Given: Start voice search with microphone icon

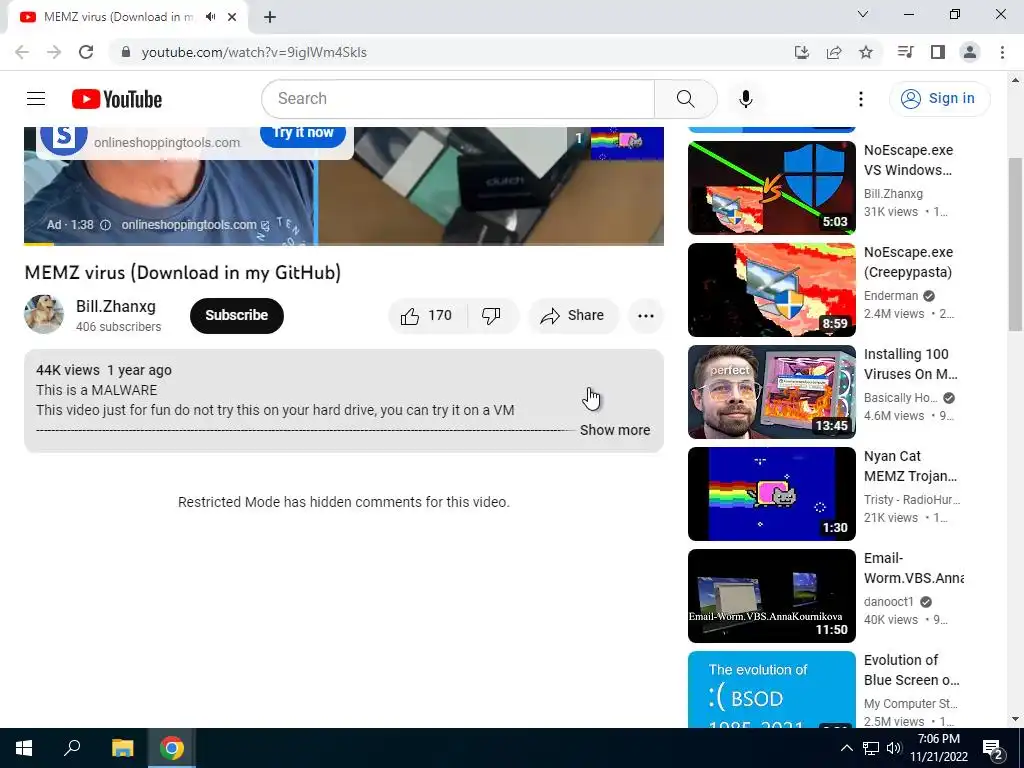Looking at the screenshot, I should [x=746, y=99].
